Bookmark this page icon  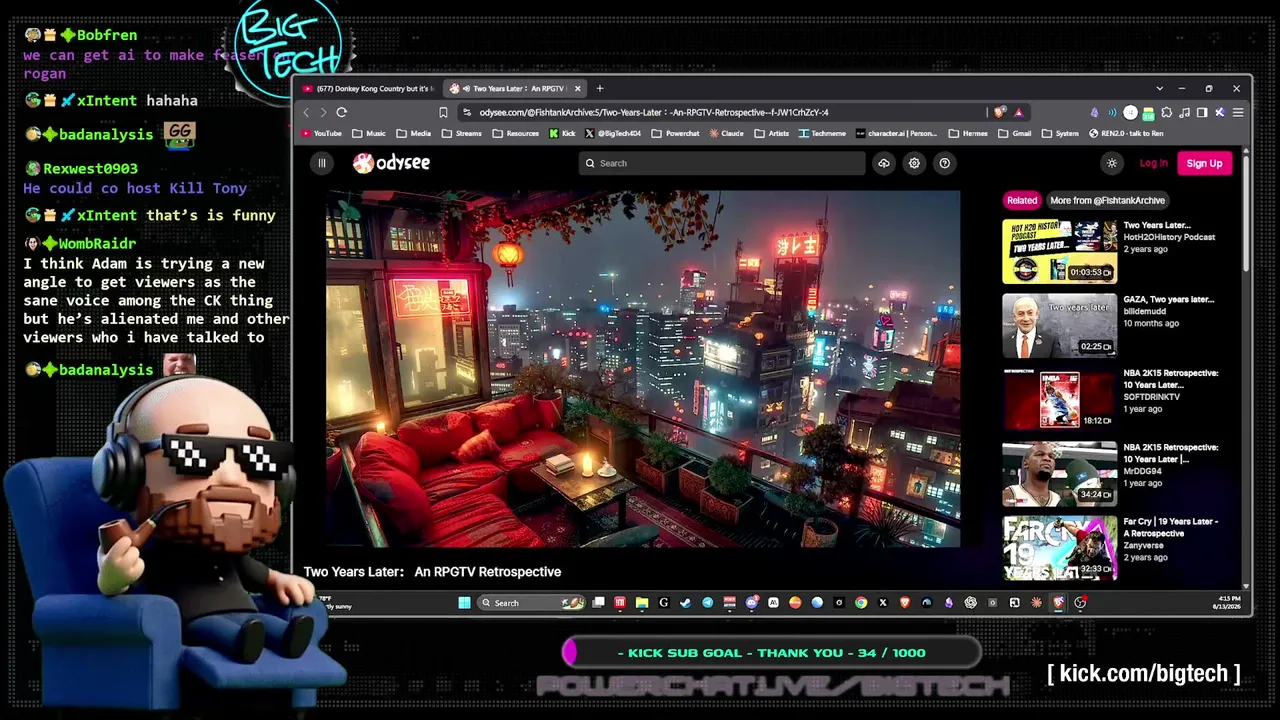pos(443,112)
